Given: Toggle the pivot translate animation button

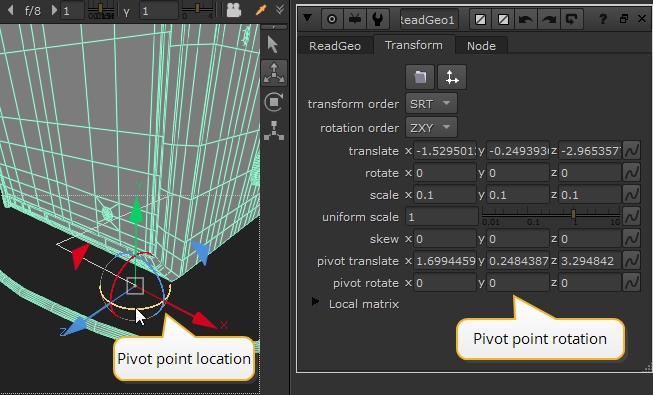Looking at the screenshot, I should tap(631, 261).
